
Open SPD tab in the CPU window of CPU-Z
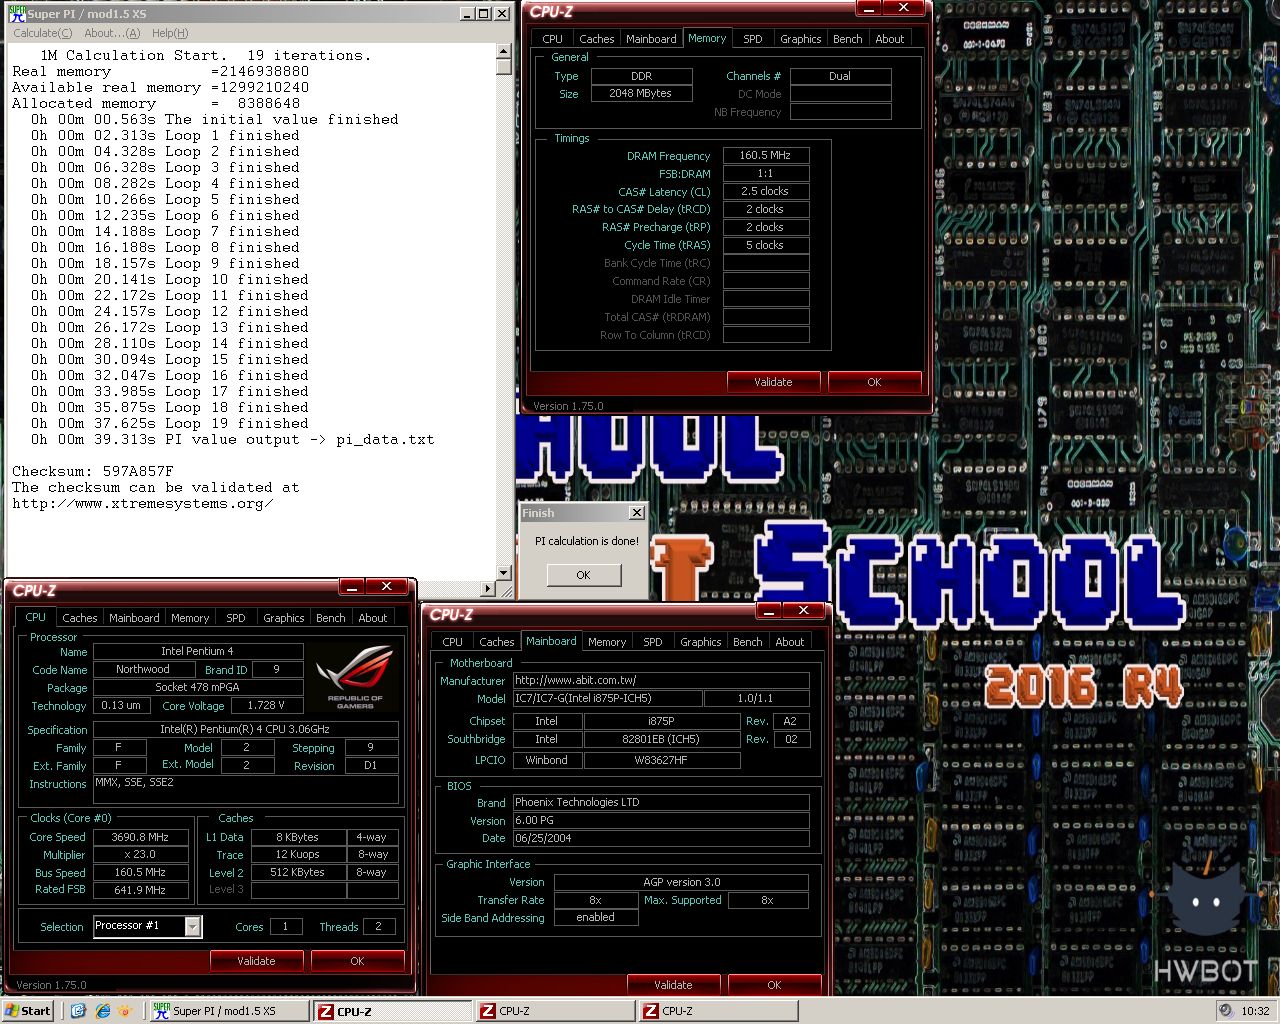[236, 618]
